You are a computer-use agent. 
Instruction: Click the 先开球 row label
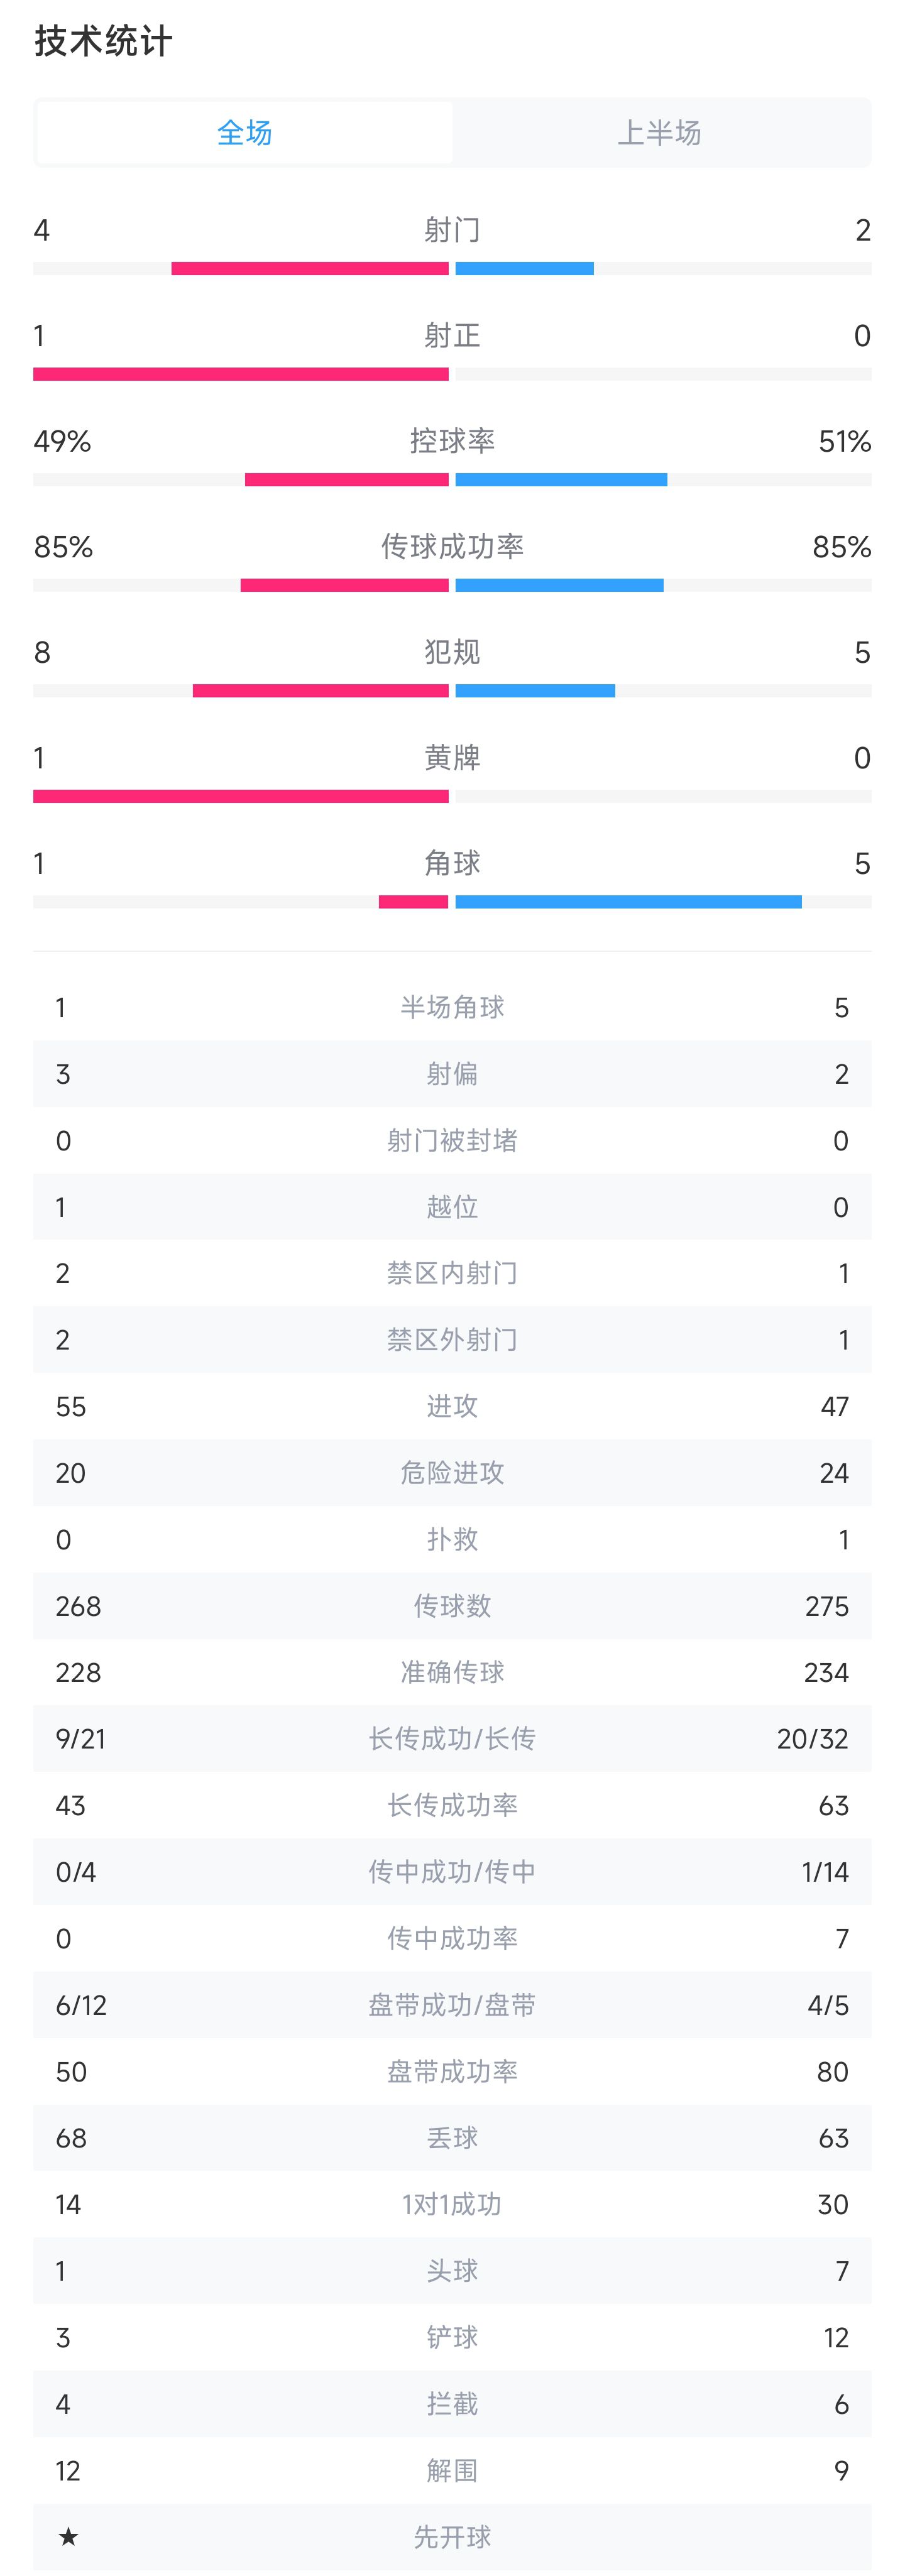tap(452, 2537)
